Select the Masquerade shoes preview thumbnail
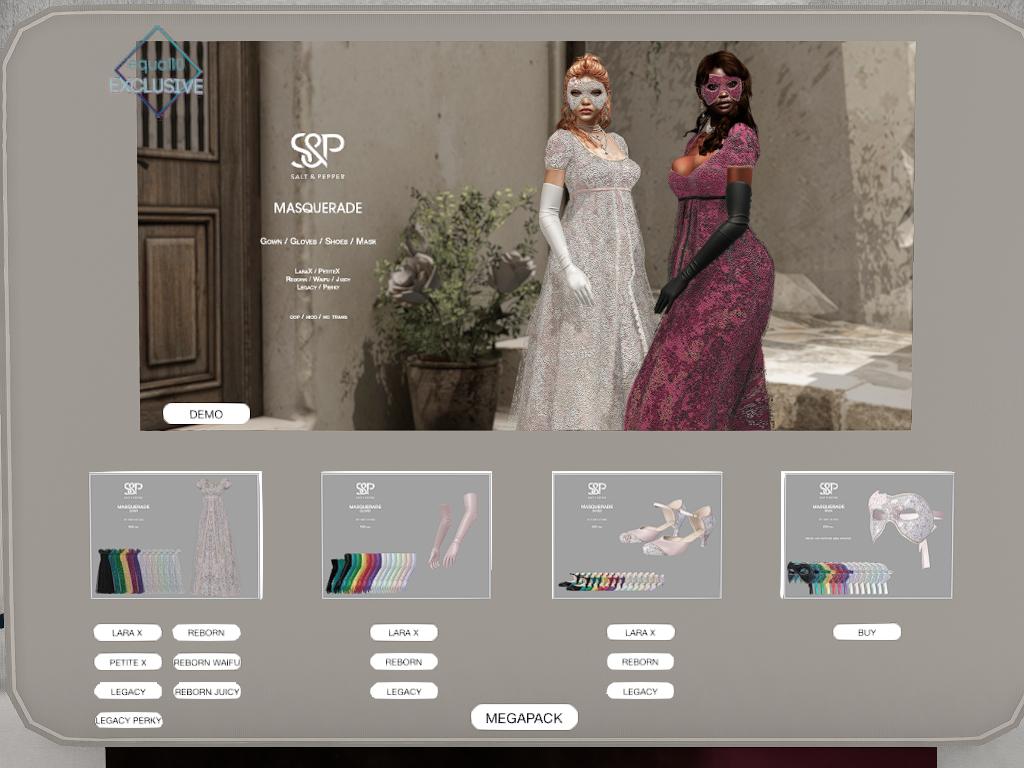The width and height of the screenshot is (1024, 768). pyautogui.click(x=637, y=535)
